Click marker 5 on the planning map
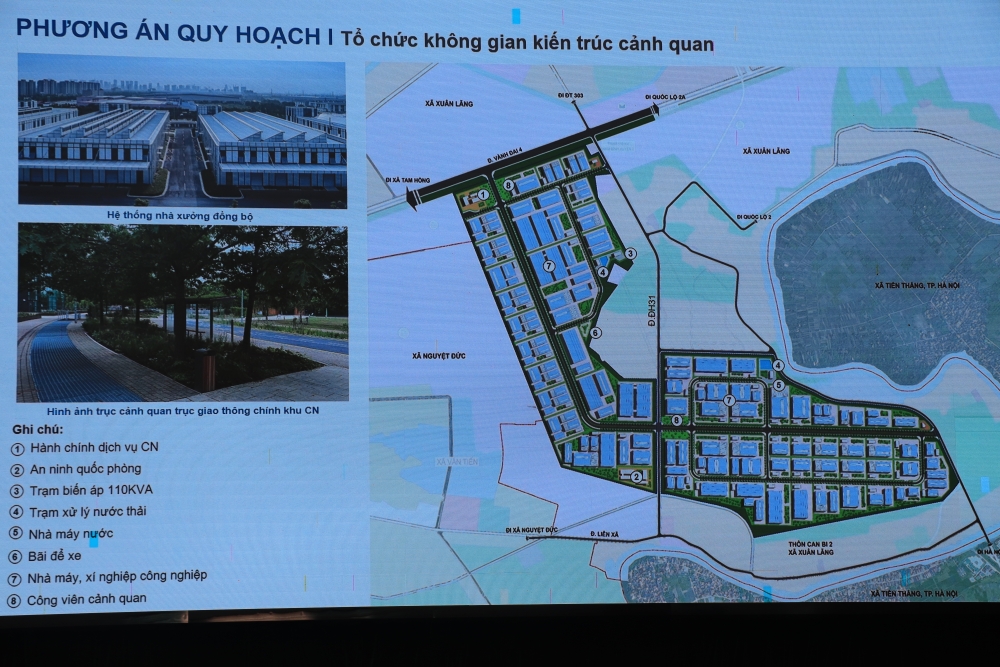Viewport: 1000px width, 667px height. pyautogui.click(x=778, y=385)
